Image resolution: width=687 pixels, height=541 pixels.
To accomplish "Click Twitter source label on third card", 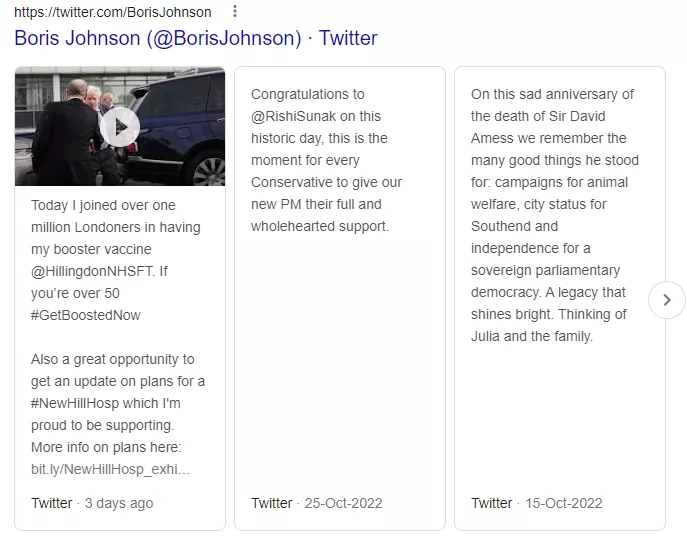I will tap(492, 503).
